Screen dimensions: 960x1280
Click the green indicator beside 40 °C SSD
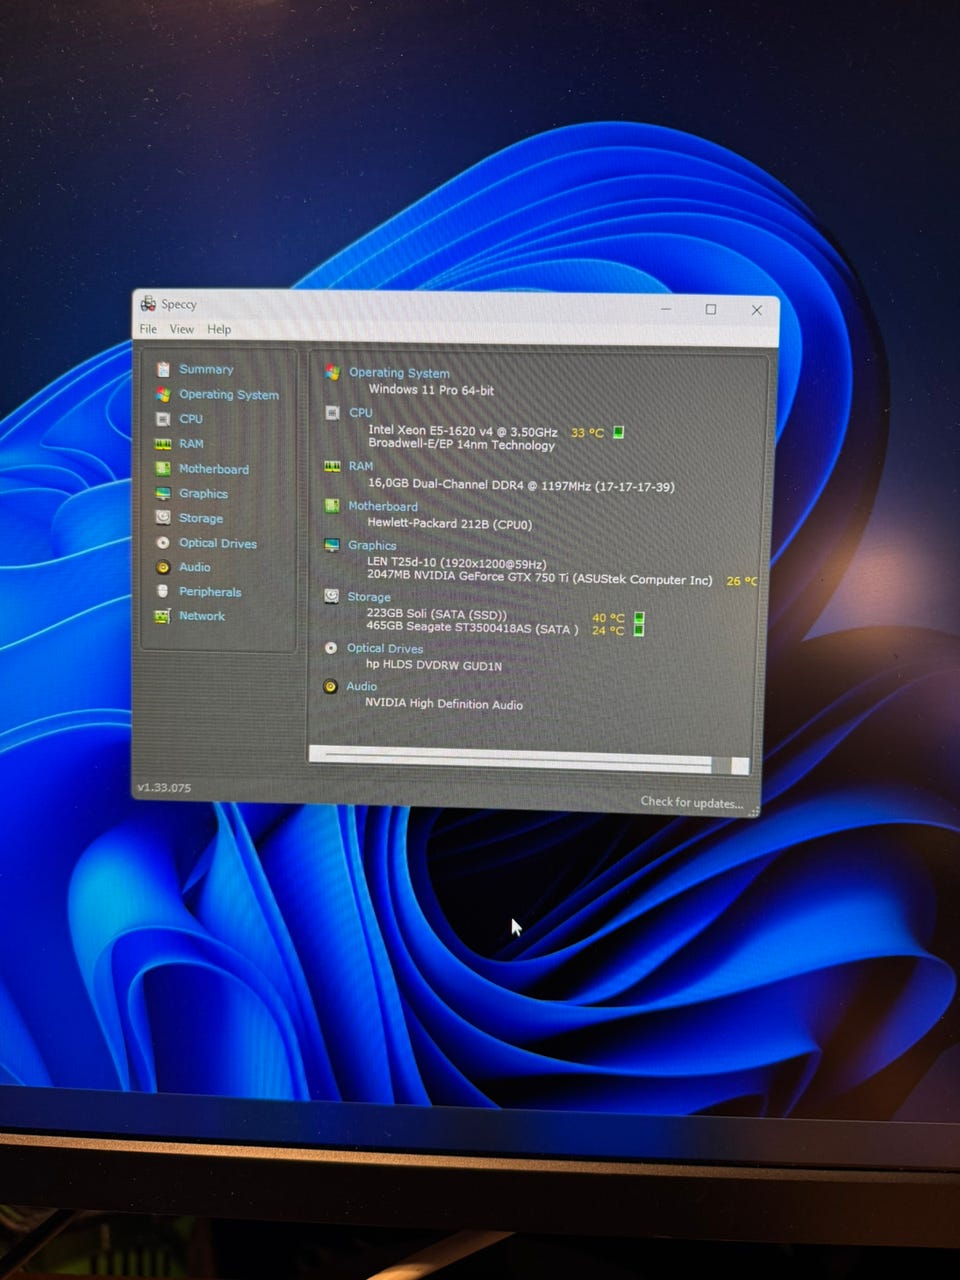point(639,618)
